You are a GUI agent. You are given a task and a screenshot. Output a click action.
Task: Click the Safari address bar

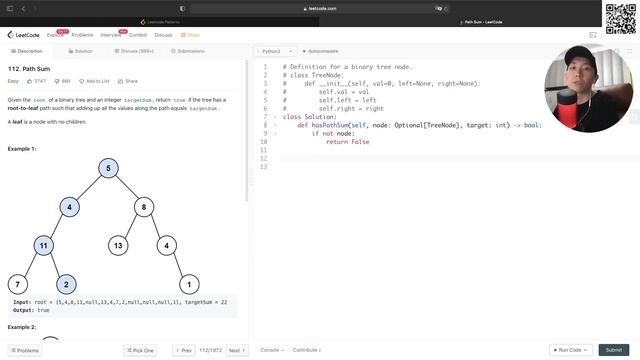tap(320, 9)
